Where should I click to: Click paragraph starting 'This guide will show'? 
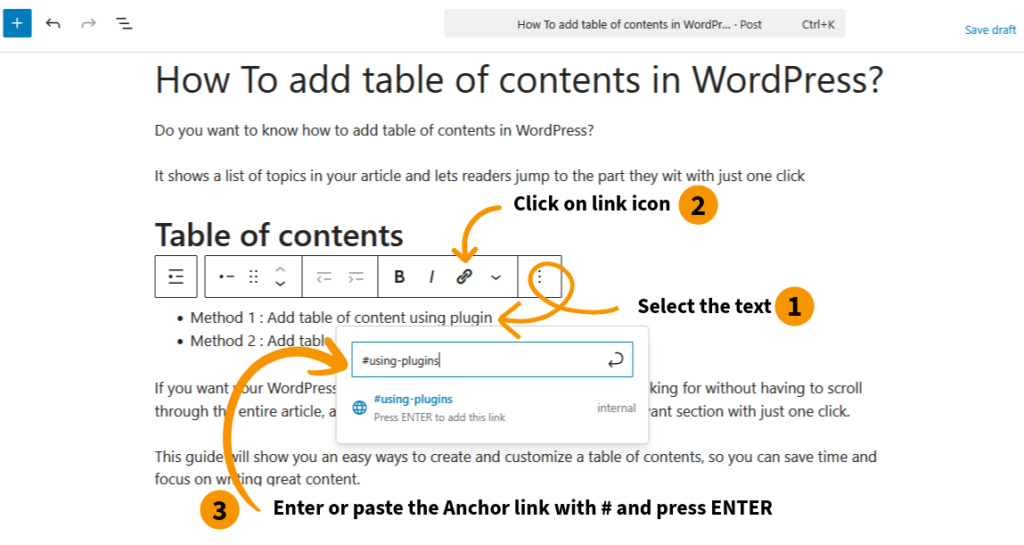point(515,467)
